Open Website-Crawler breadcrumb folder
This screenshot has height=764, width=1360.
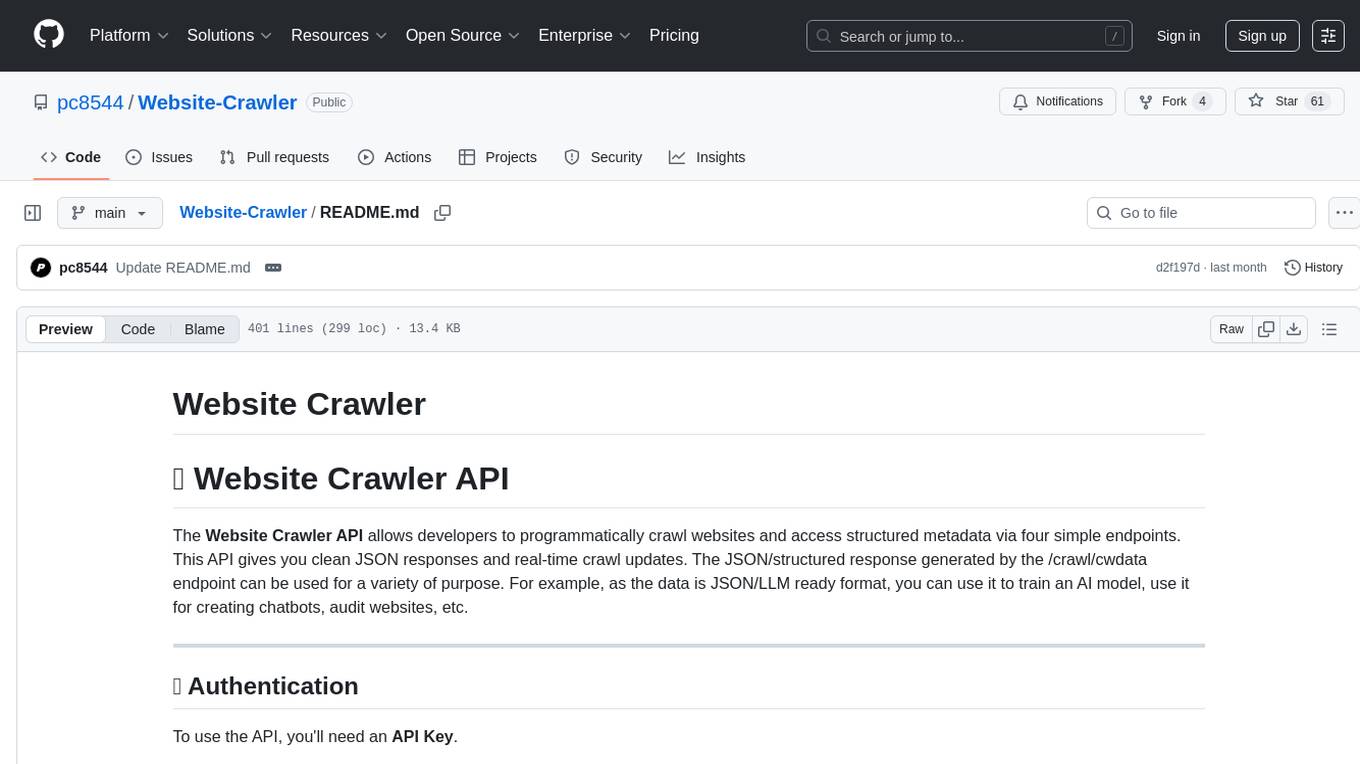coord(243,212)
